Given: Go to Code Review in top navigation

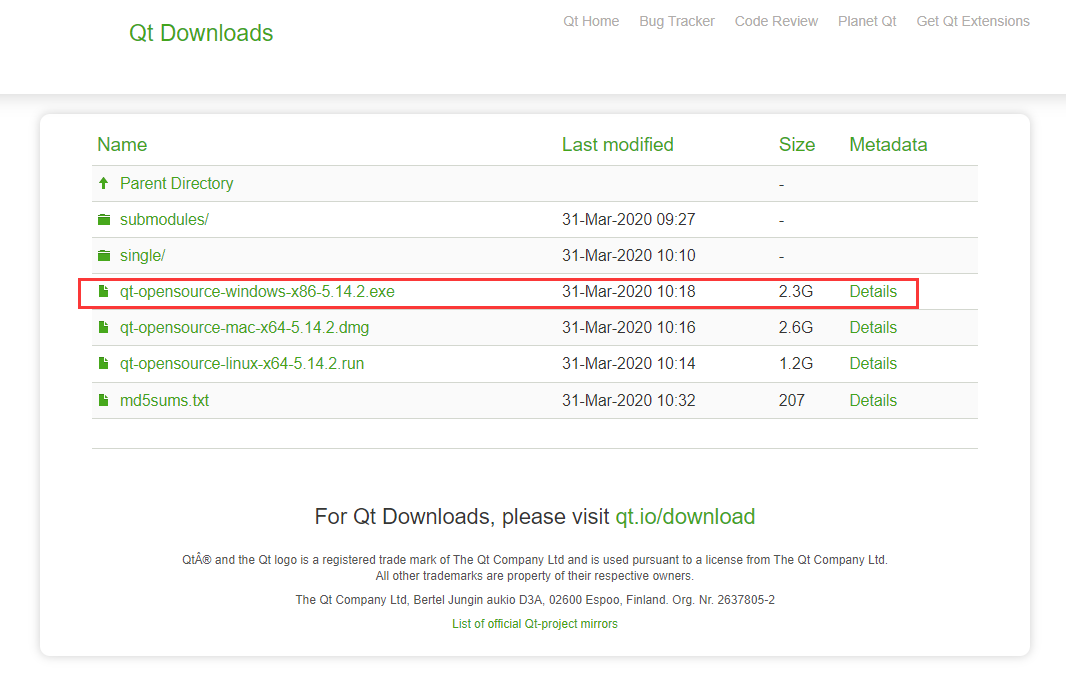Looking at the screenshot, I should pos(776,21).
